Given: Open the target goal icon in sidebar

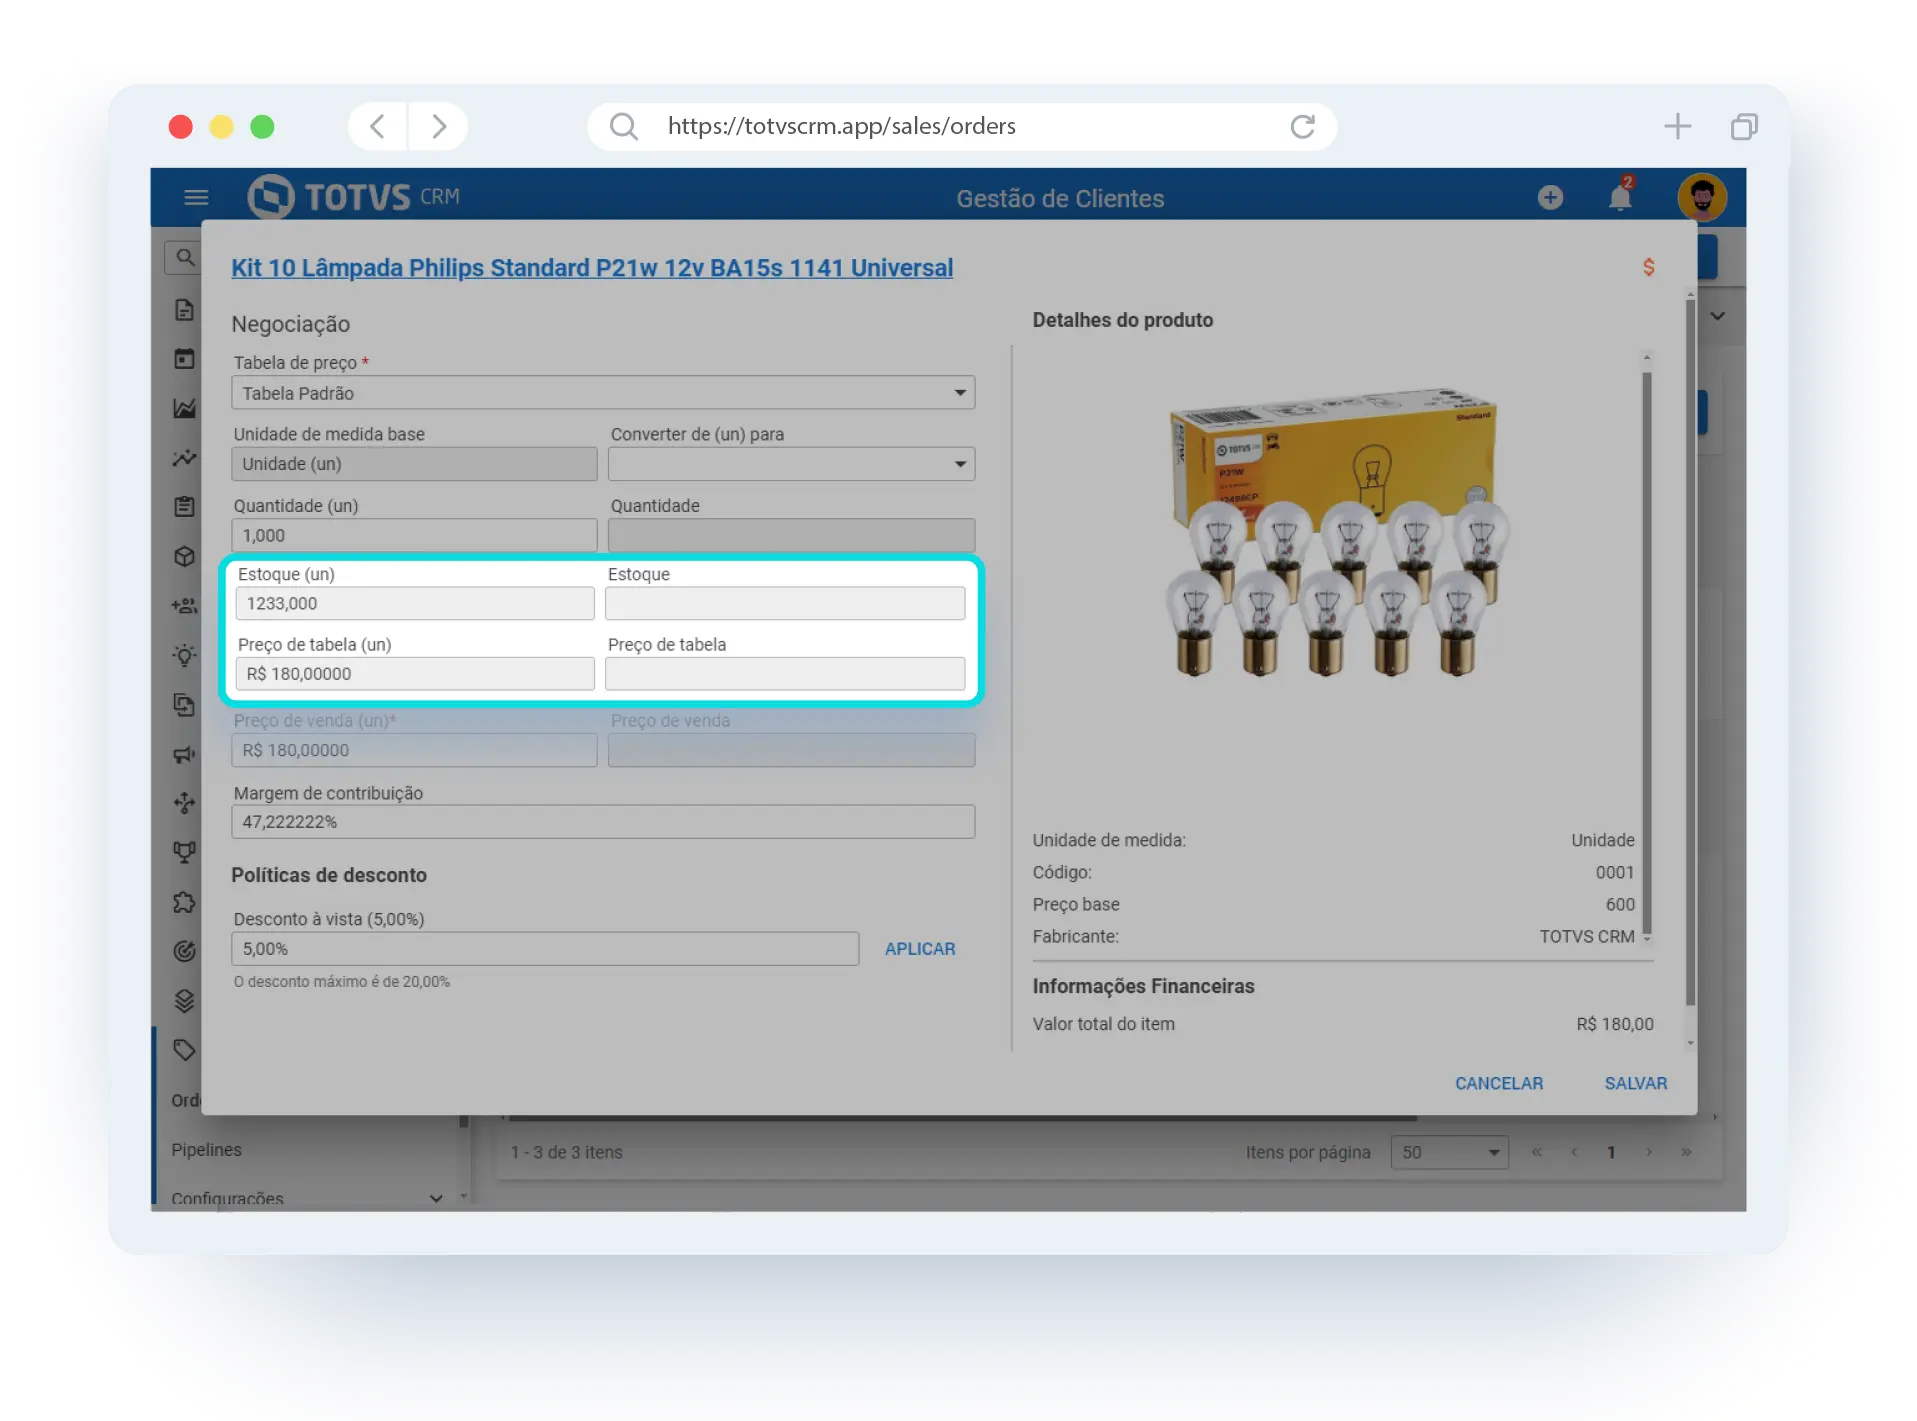Looking at the screenshot, I should point(185,951).
